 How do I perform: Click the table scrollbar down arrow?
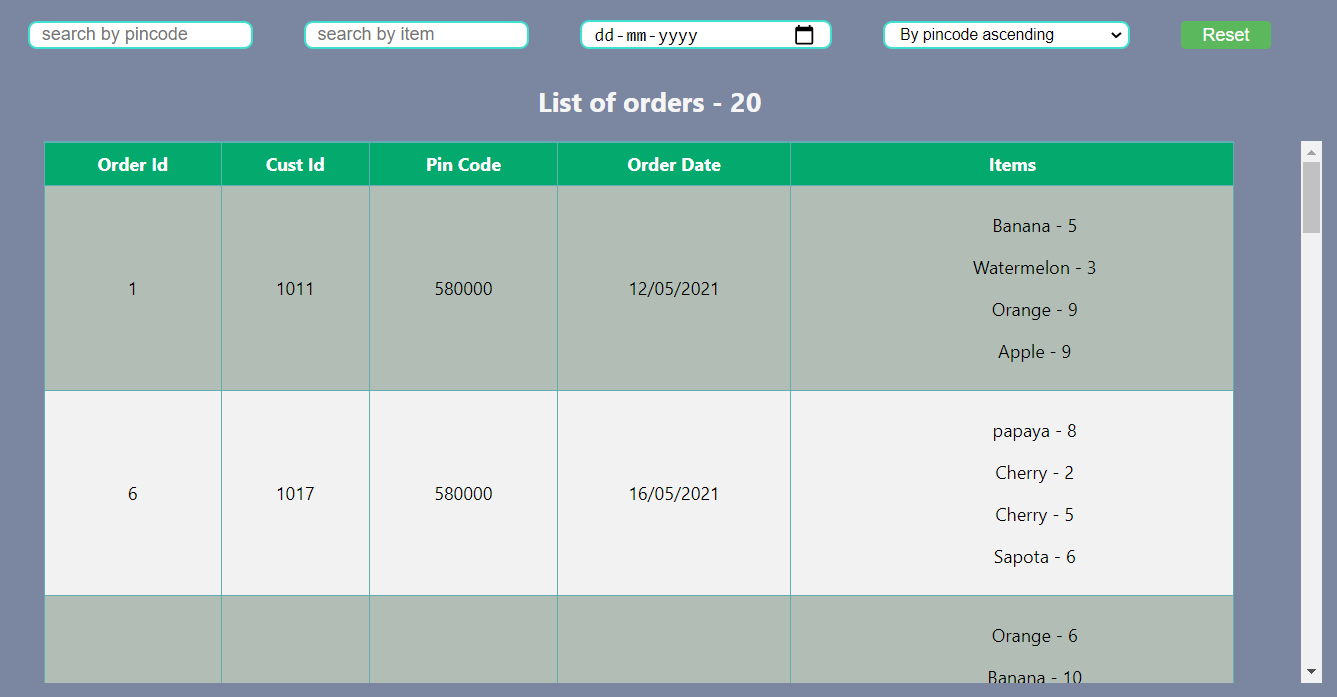tap(1311, 671)
